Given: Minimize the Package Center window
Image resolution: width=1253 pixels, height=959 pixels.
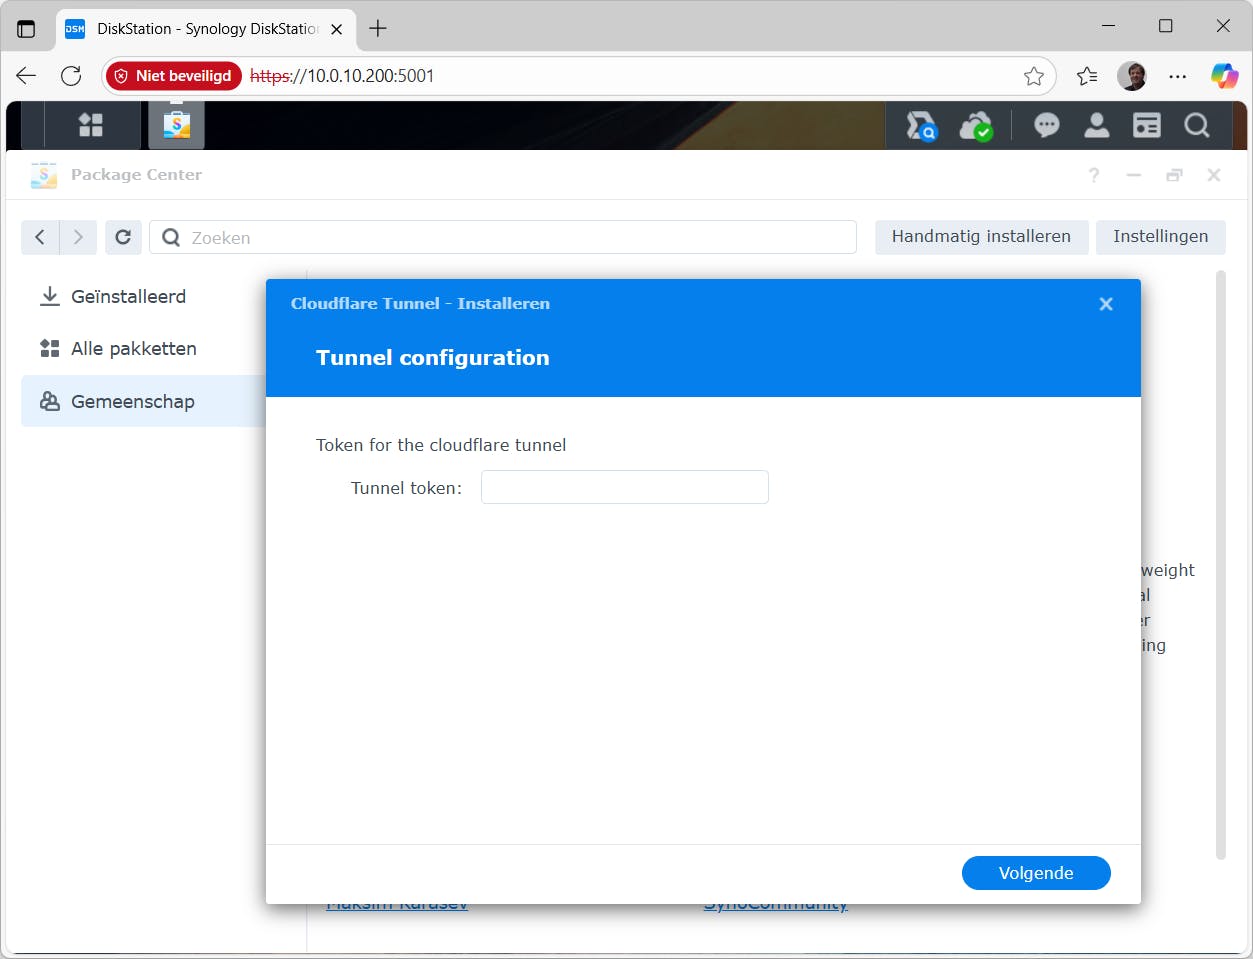Looking at the screenshot, I should point(1133,175).
